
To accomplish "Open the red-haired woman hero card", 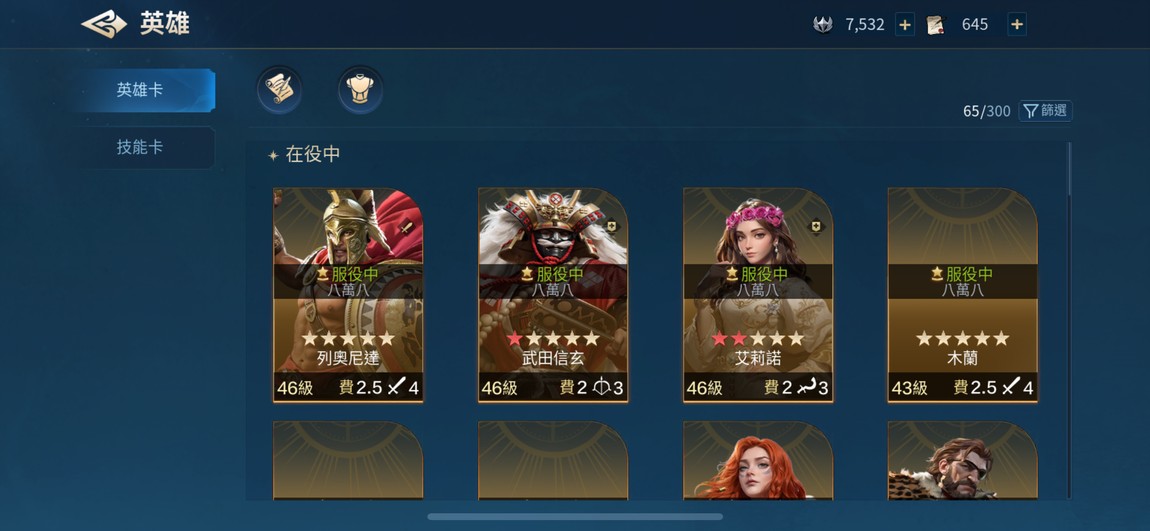I will pyautogui.click(x=758, y=461).
